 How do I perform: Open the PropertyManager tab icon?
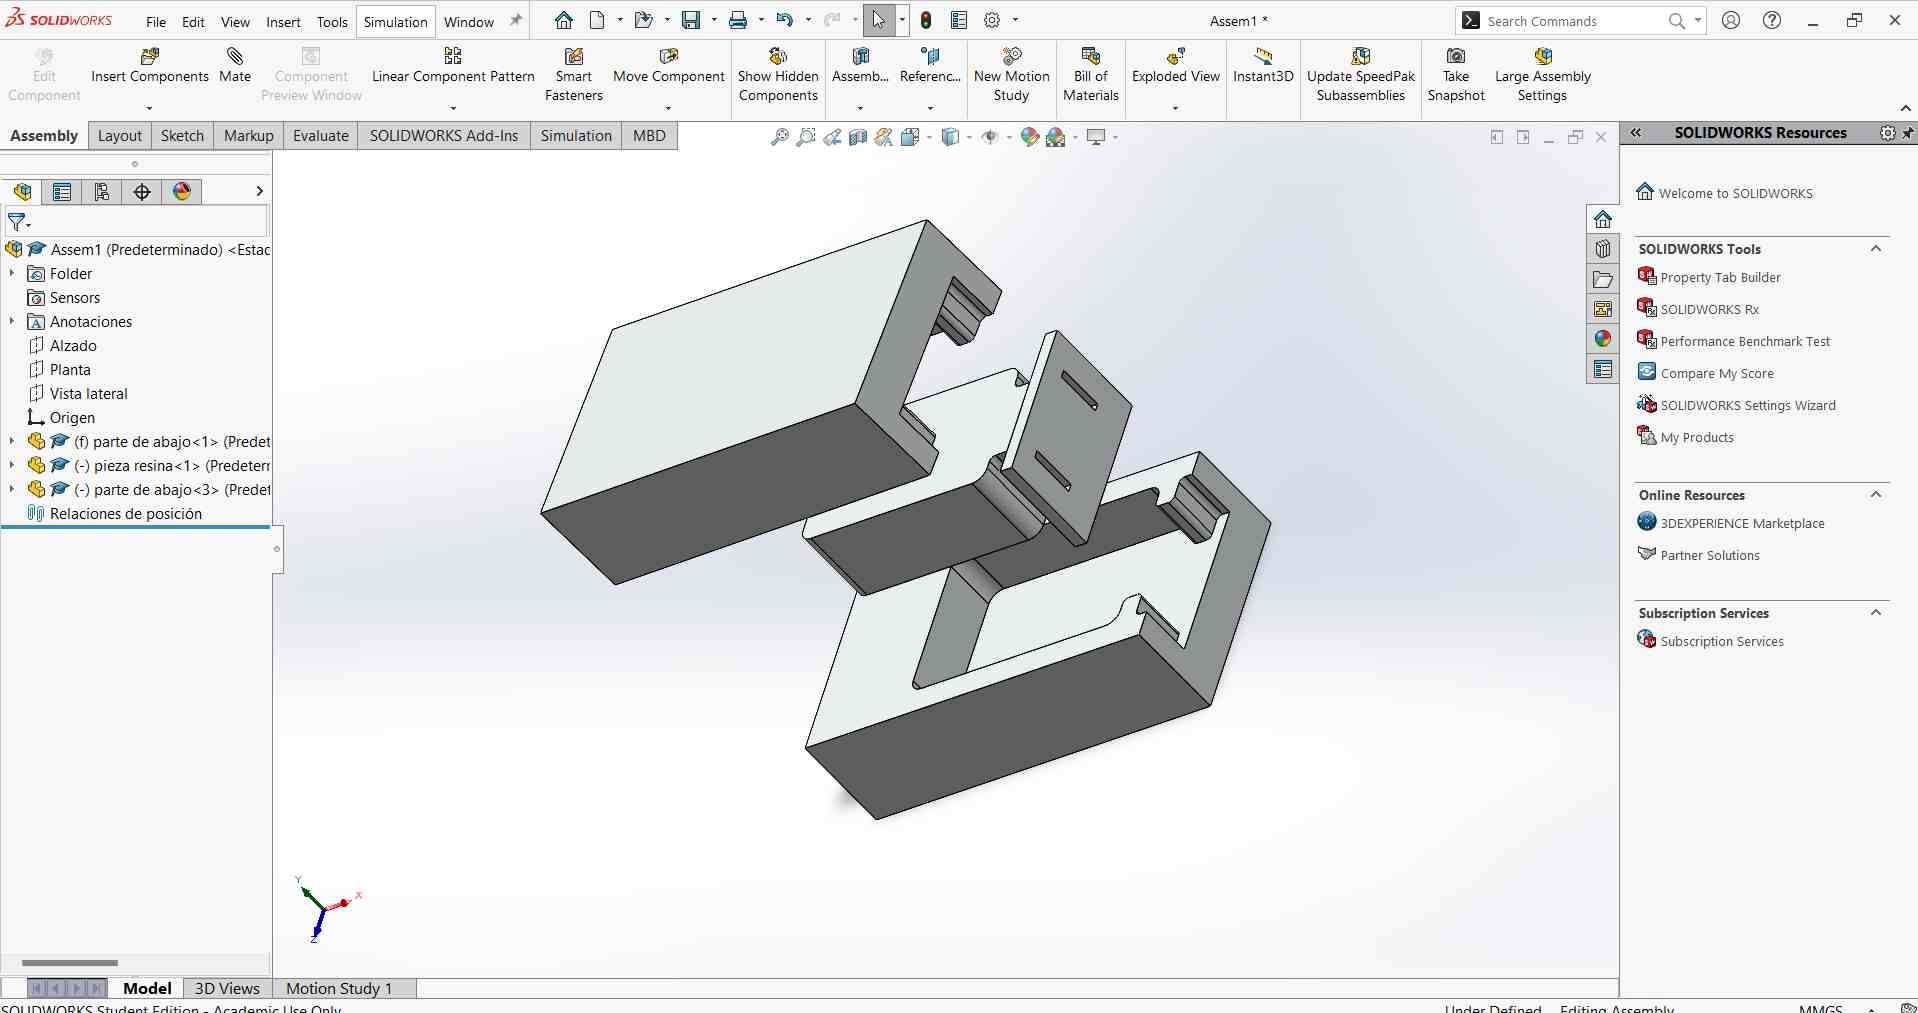(62, 191)
